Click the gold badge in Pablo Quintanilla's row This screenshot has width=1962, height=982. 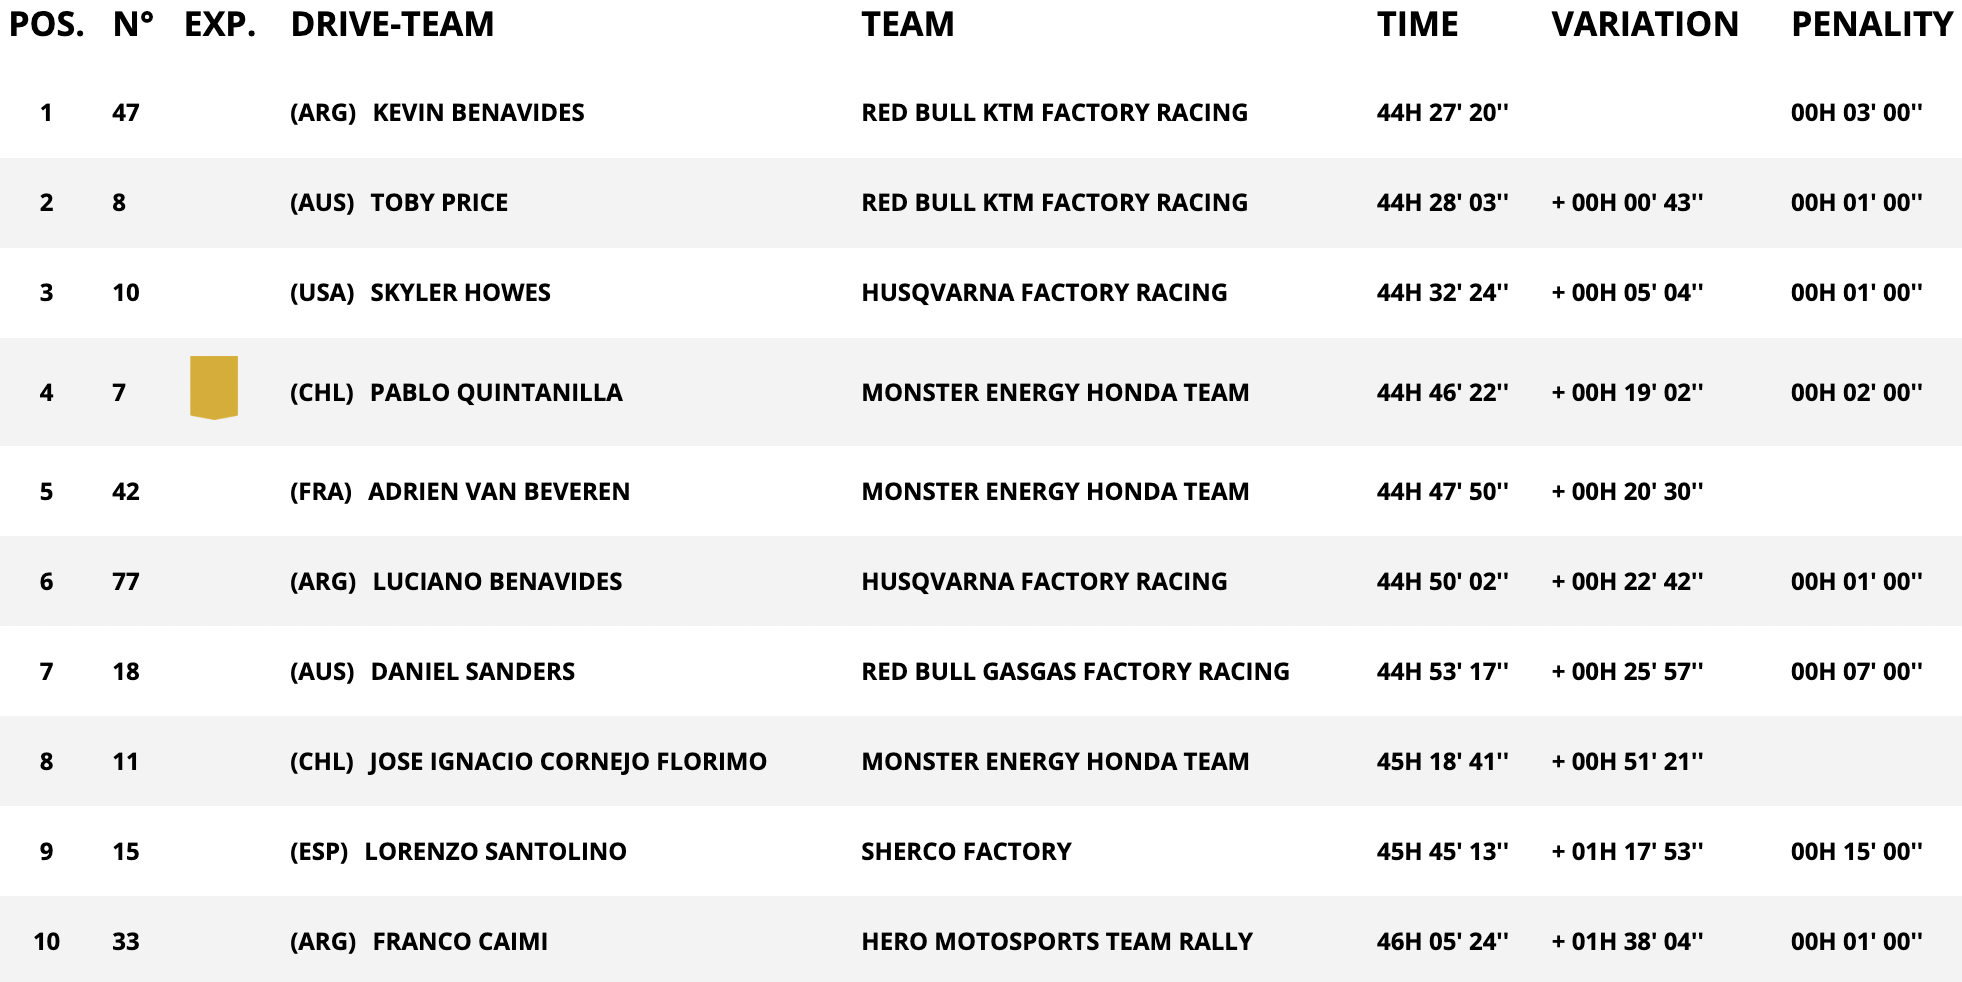click(x=214, y=387)
